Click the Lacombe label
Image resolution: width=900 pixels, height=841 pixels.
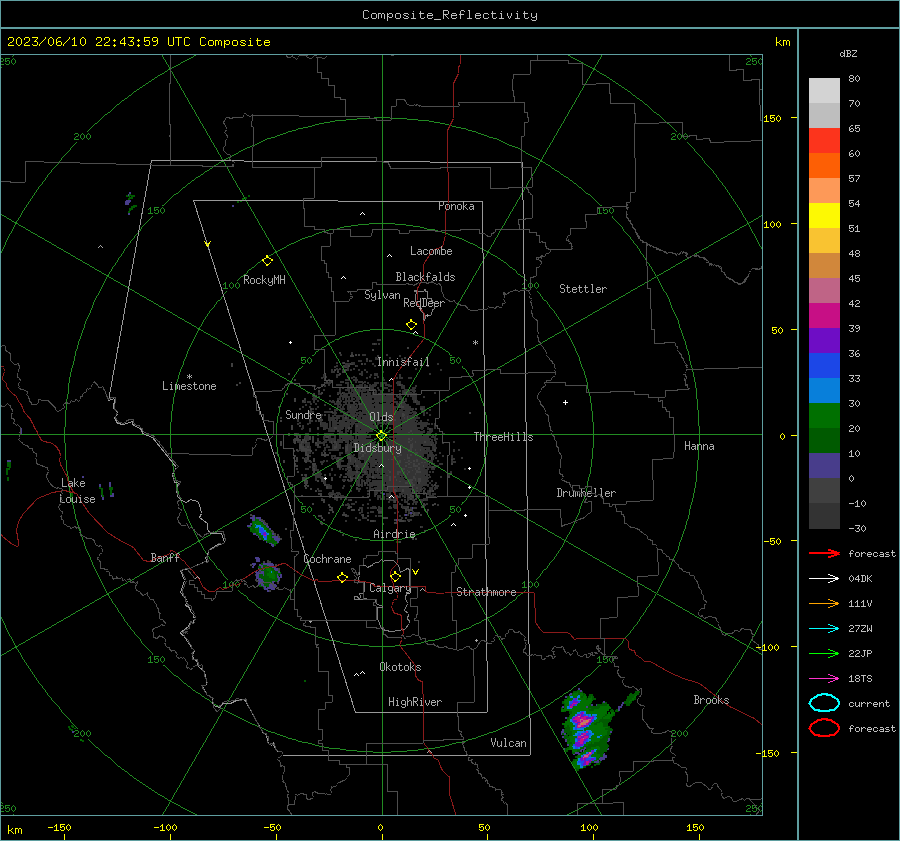[x=431, y=251]
